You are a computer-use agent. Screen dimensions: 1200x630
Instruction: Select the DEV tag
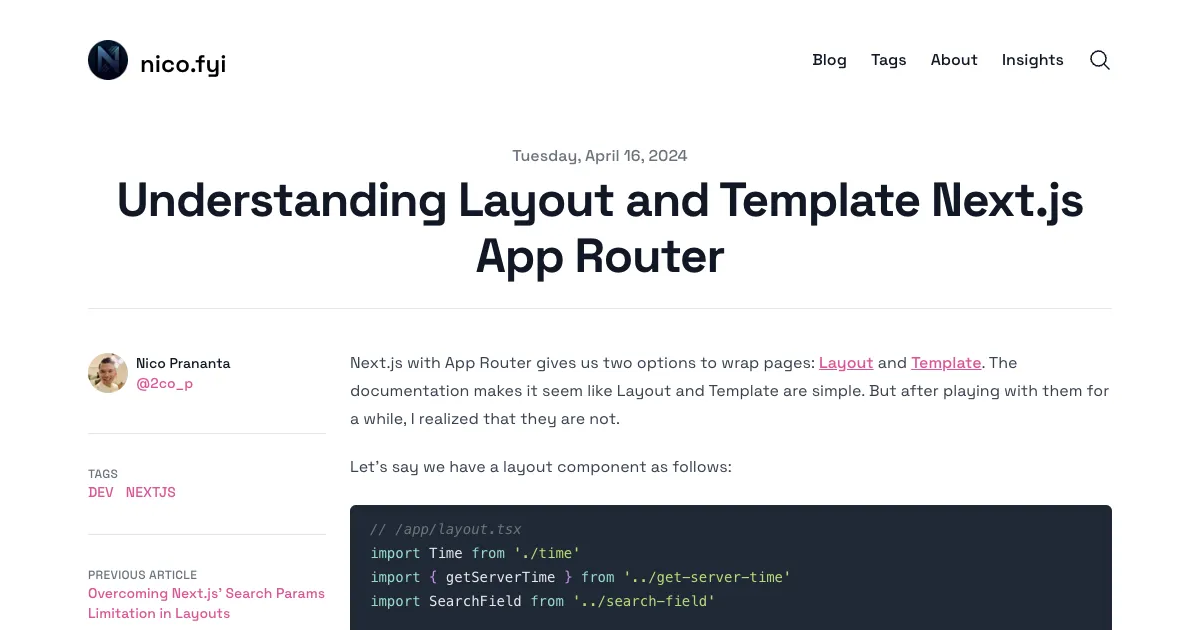click(101, 492)
